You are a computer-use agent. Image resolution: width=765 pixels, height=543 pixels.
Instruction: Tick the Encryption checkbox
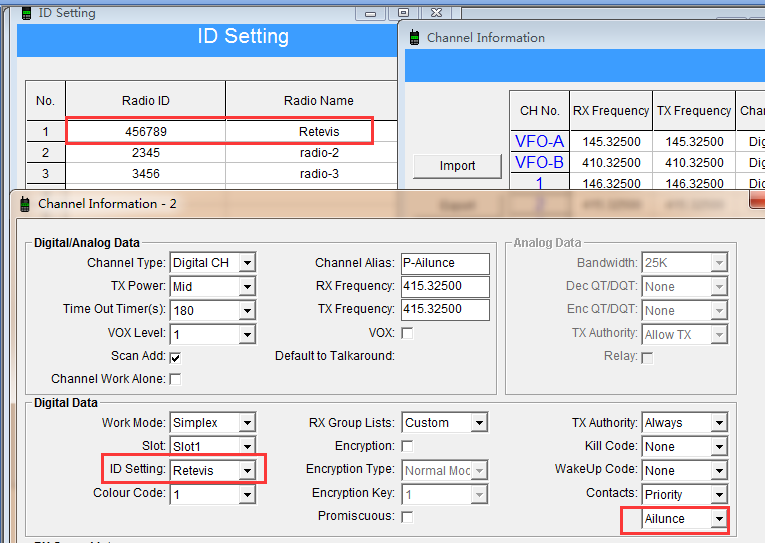click(x=407, y=446)
